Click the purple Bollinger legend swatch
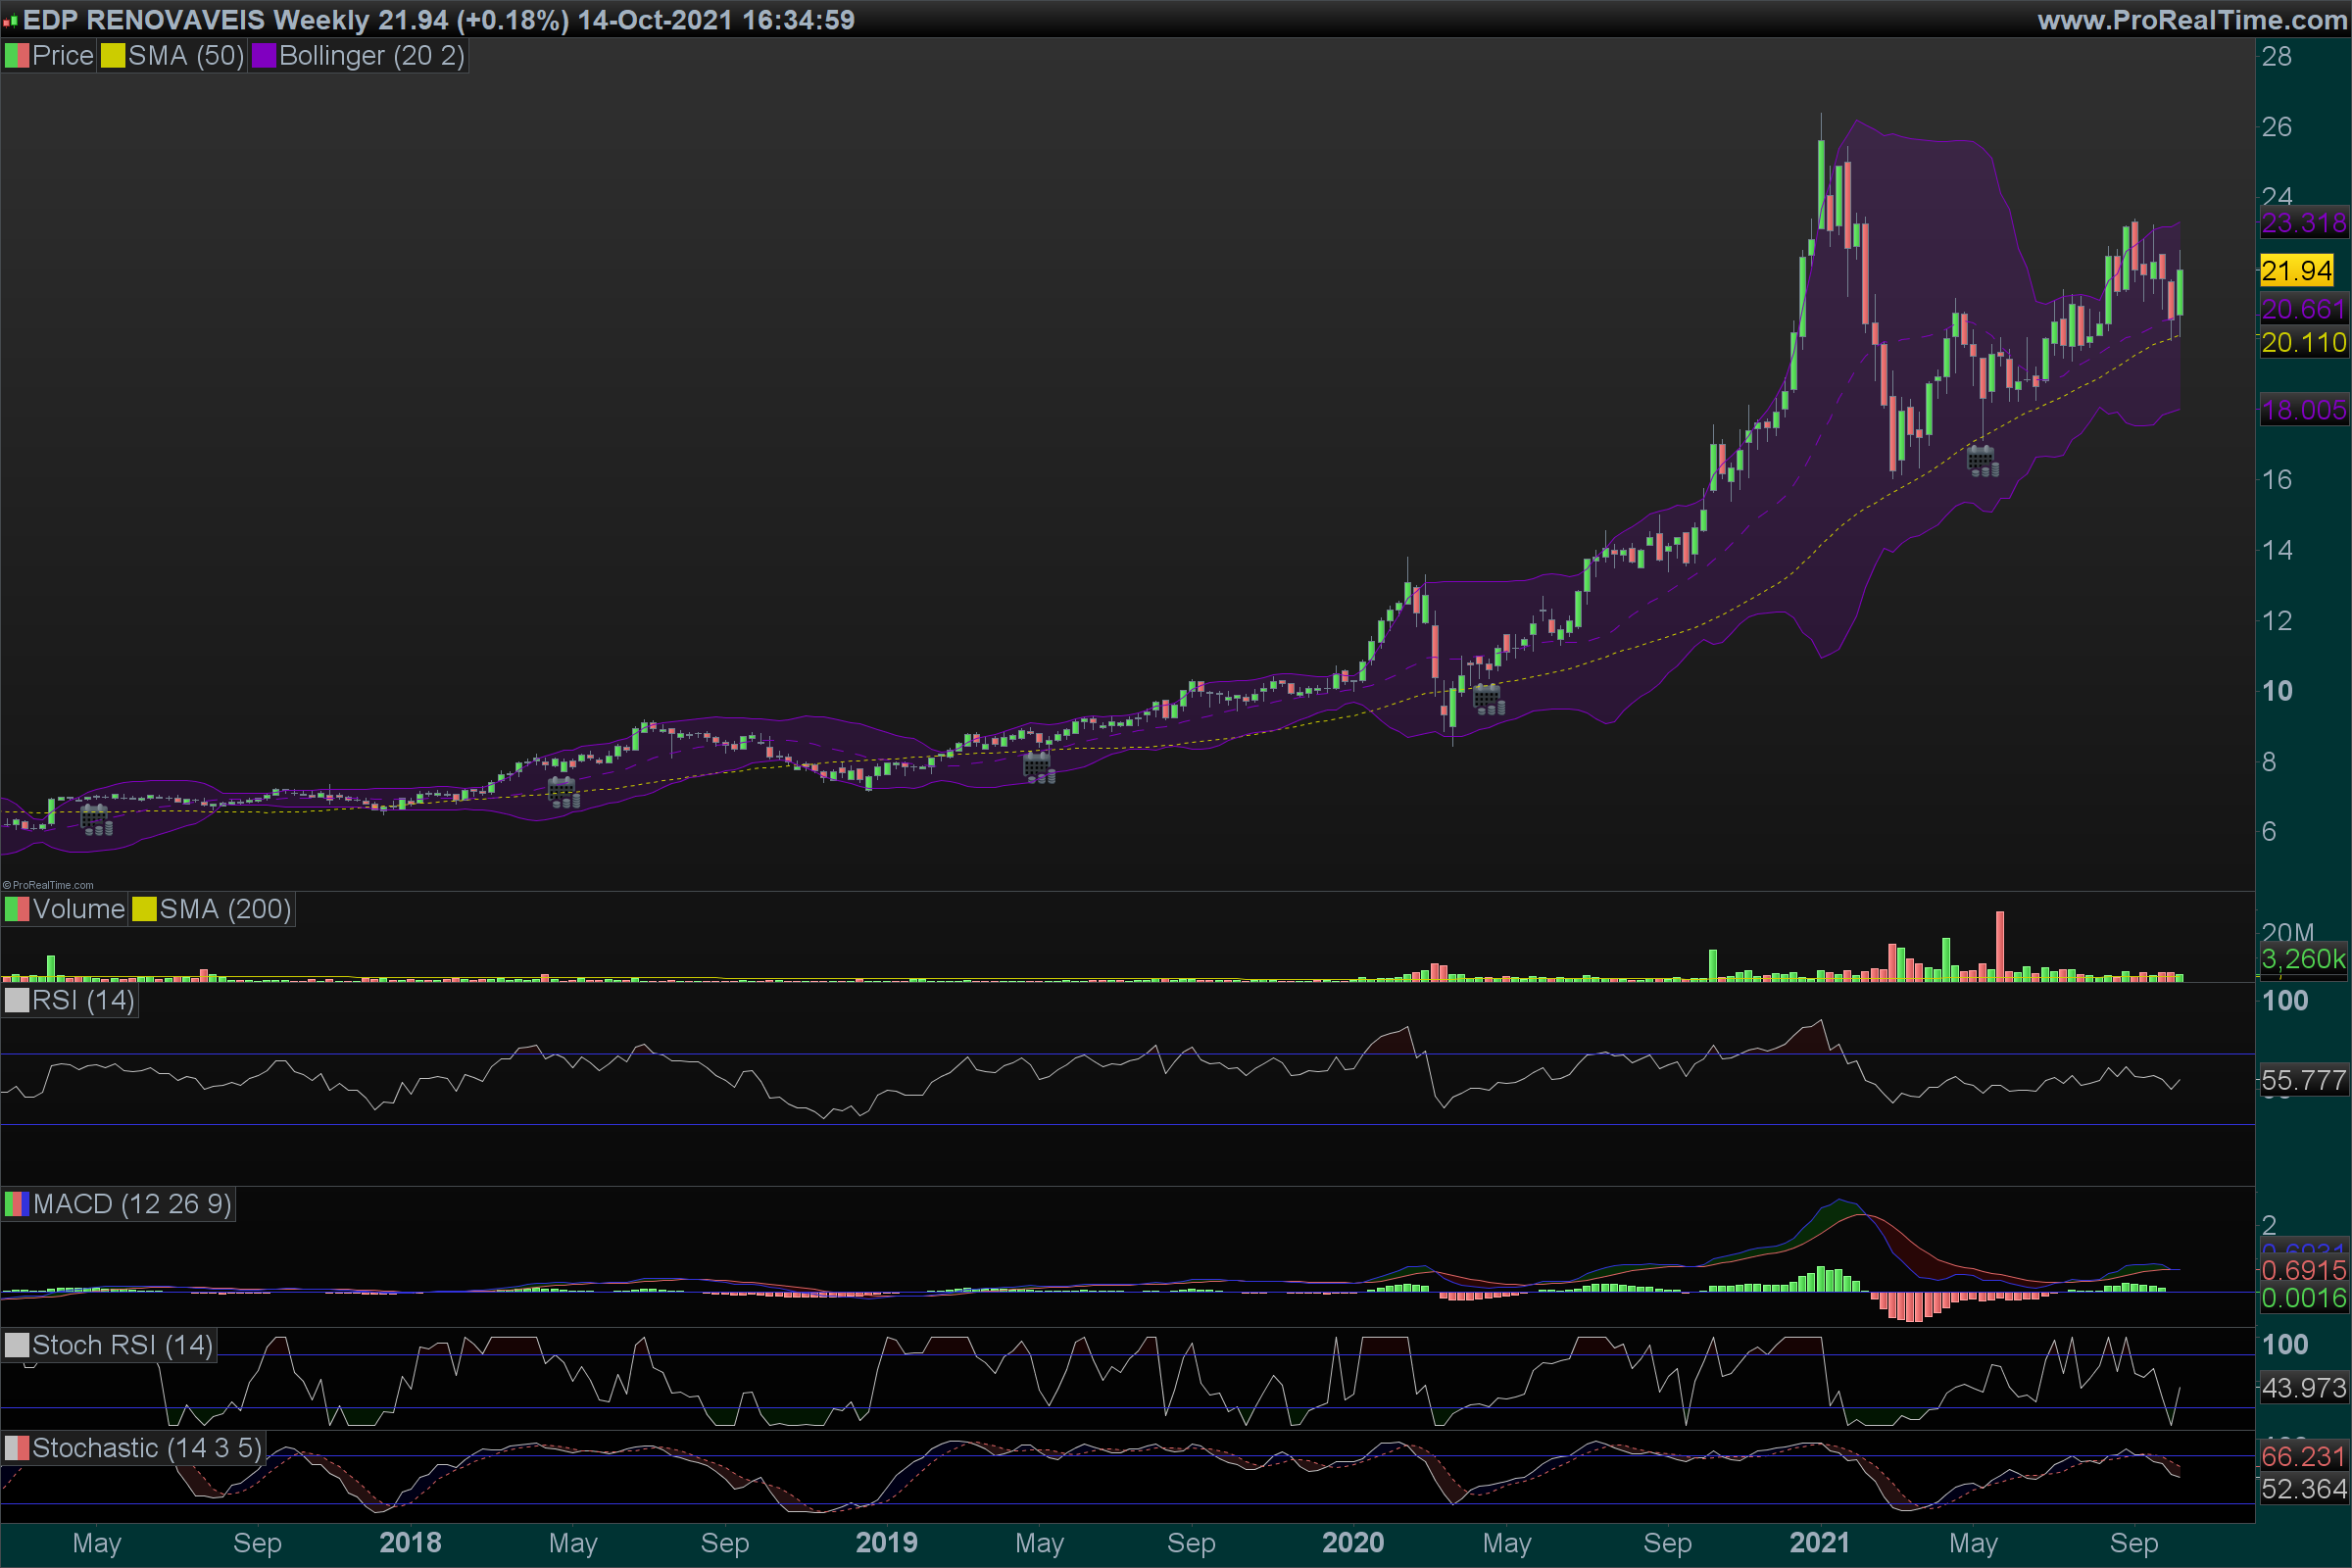This screenshot has width=2352, height=1568. tap(264, 56)
